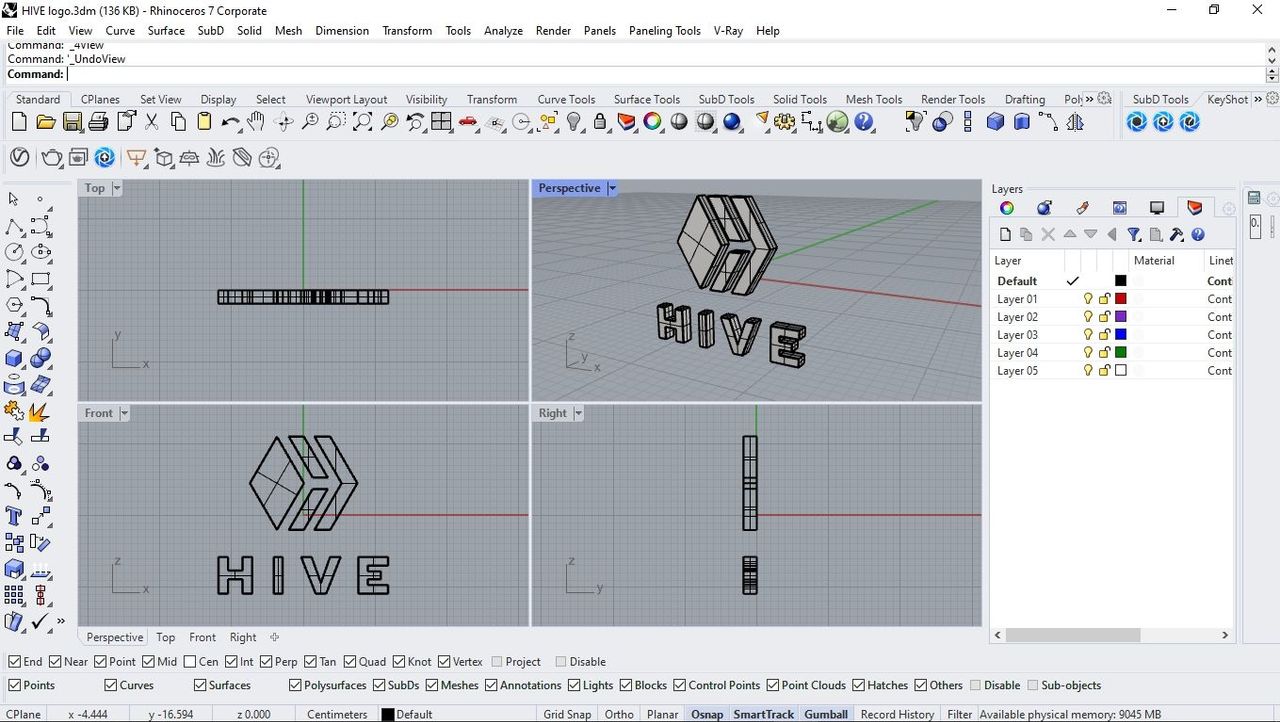The width and height of the screenshot is (1280, 722).
Task: Click the blue box solid icon in toolbar
Action: pyautogui.click(x=995, y=122)
